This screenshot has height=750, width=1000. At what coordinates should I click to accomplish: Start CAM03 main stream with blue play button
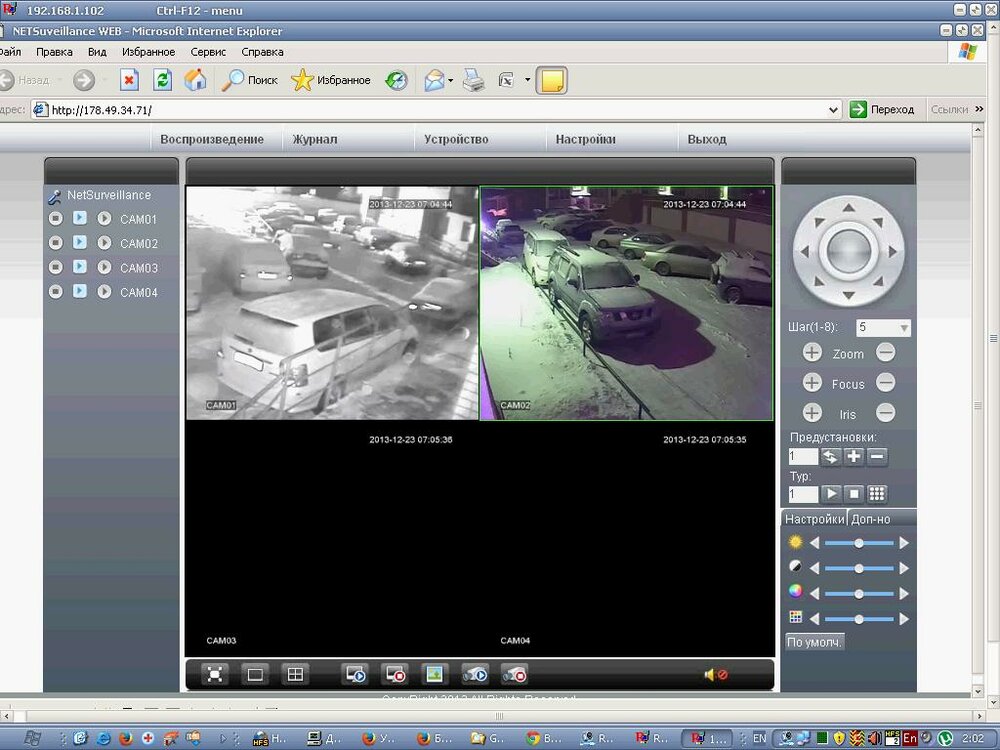(x=80, y=268)
